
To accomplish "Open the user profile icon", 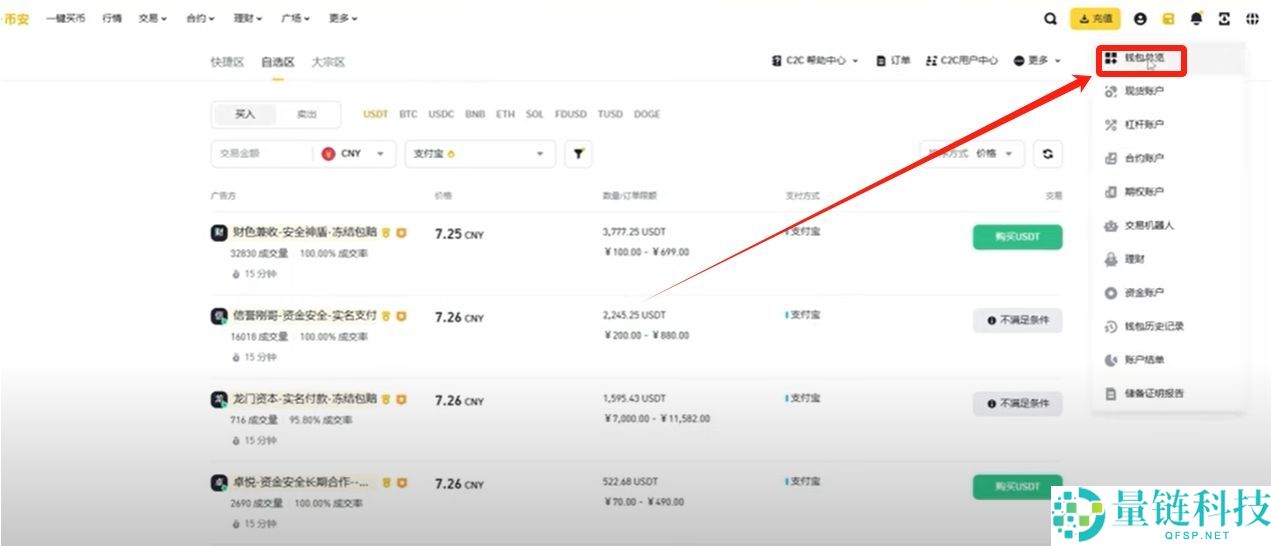I will coord(1140,18).
